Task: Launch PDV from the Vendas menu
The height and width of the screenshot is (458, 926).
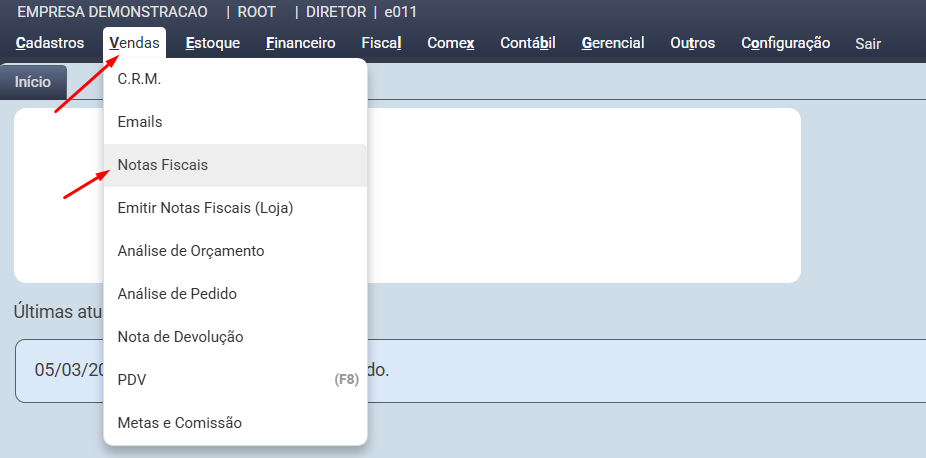Action: point(132,380)
